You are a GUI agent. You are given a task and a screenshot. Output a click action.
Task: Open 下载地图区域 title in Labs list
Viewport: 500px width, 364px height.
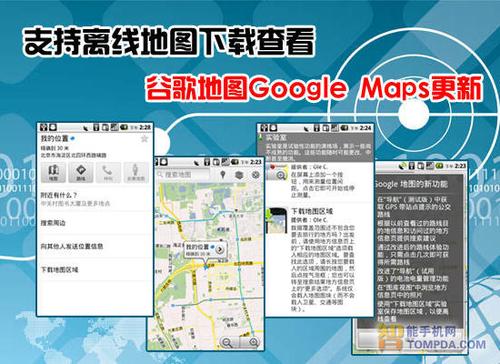[312, 211]
